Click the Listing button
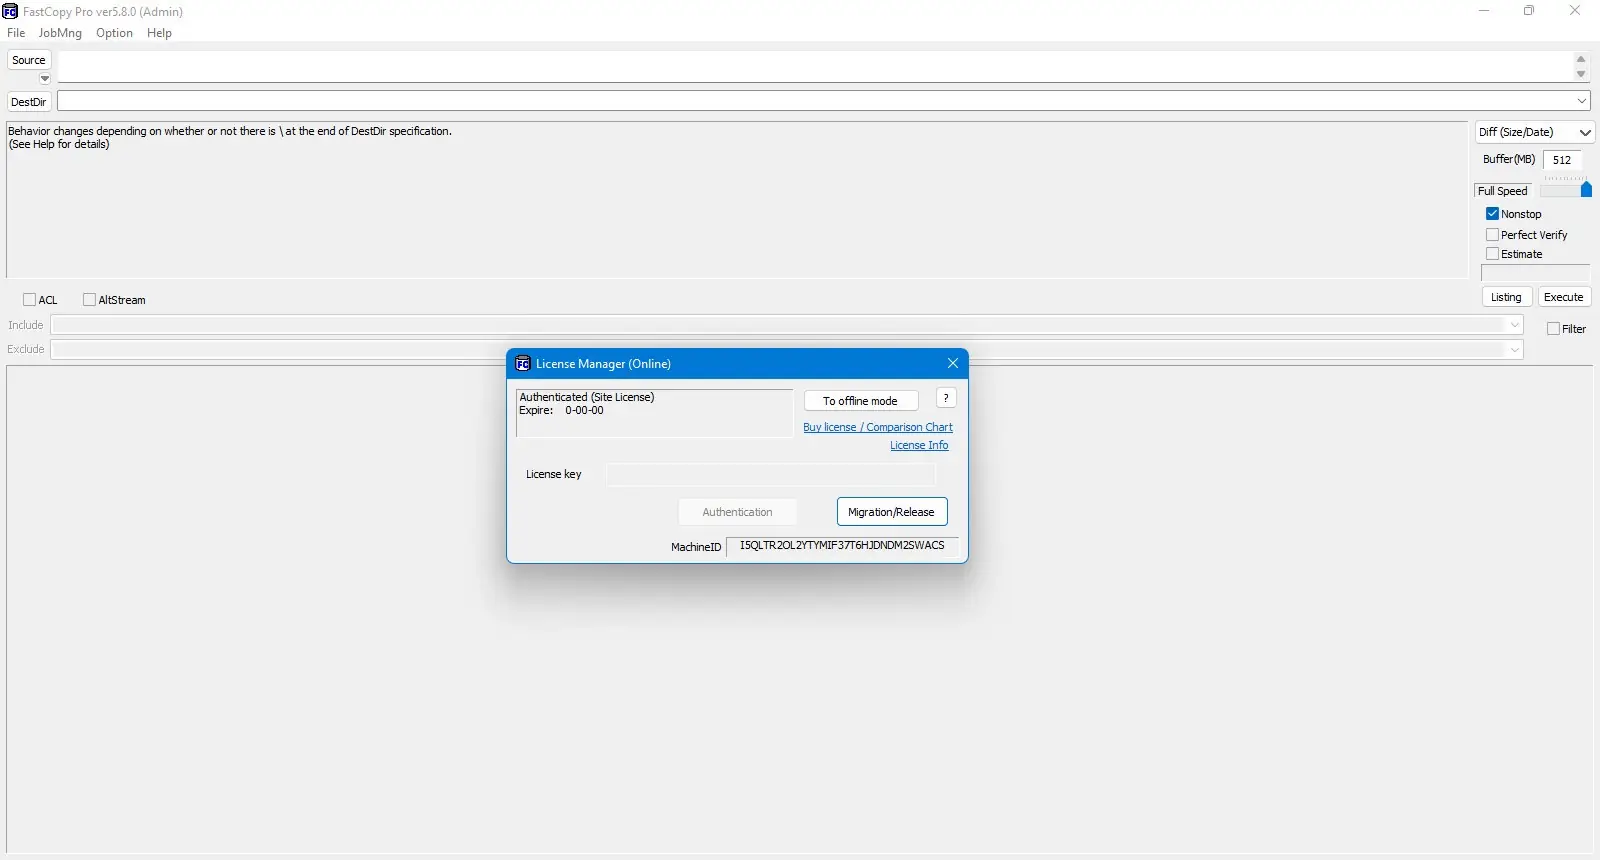 (x=1506, y=297)
